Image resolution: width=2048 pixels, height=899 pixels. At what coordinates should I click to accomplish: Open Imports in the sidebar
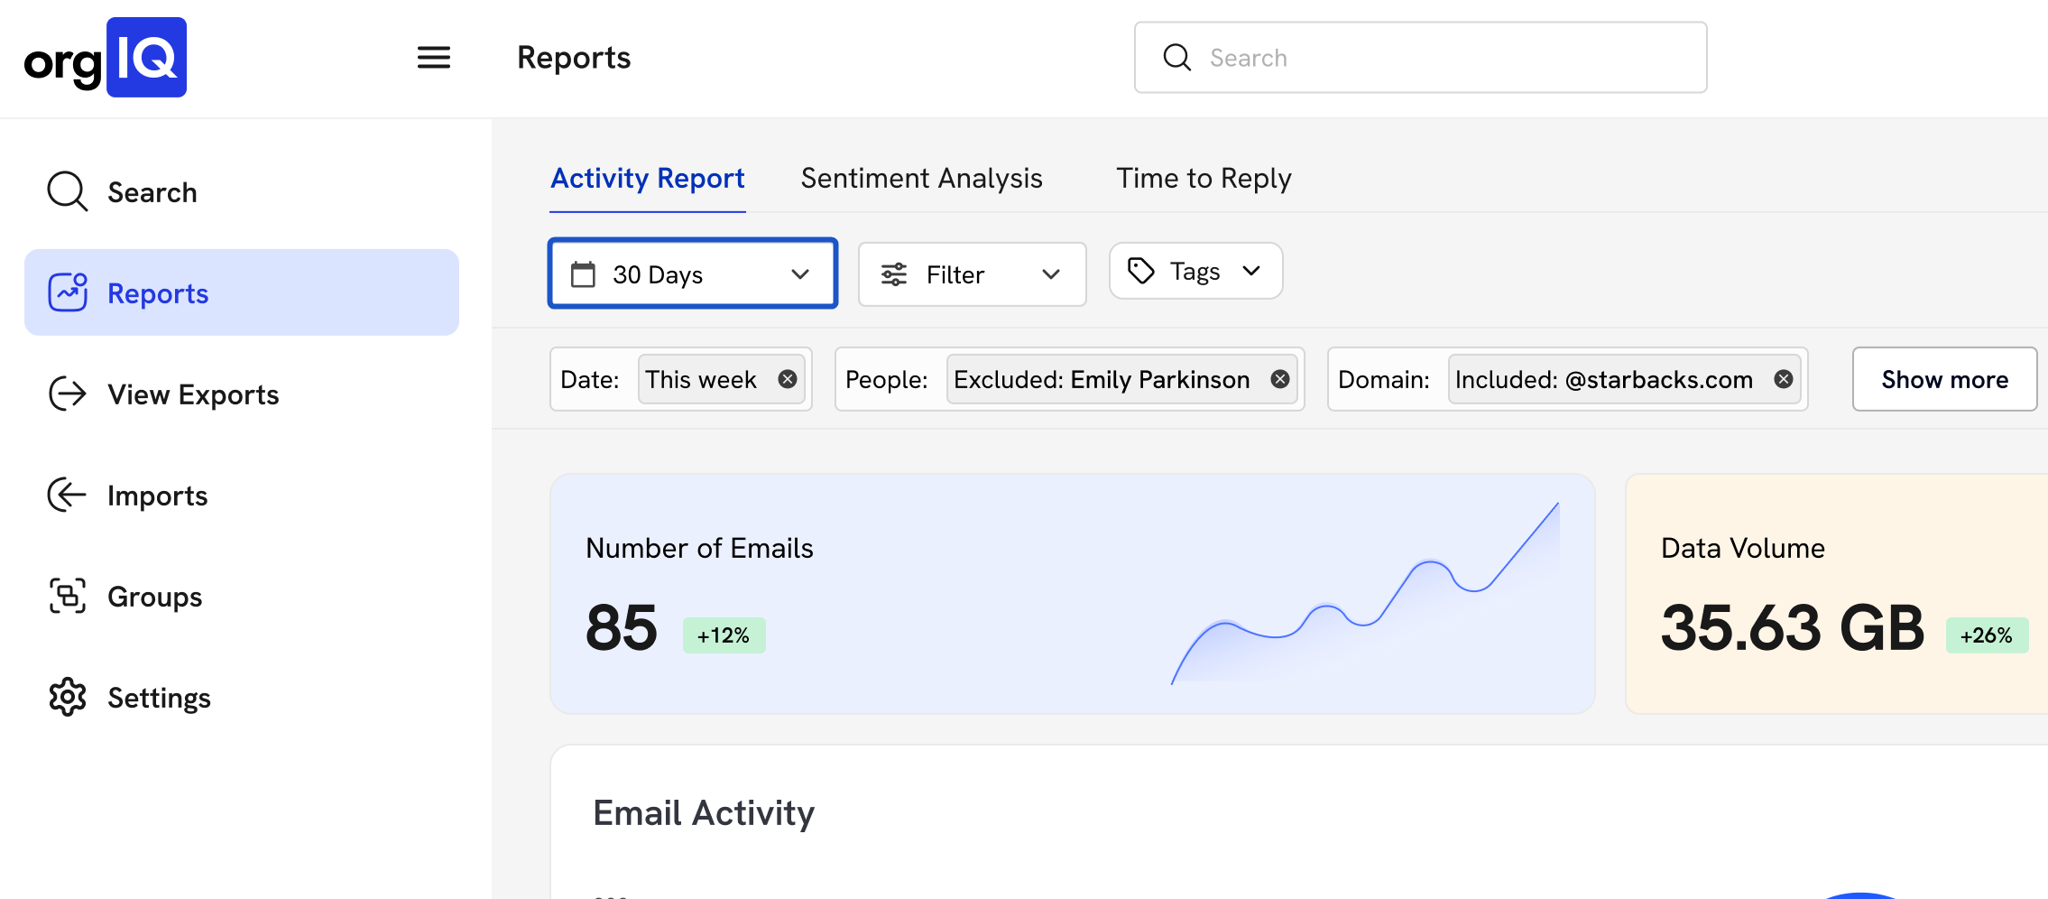(x=242, y=495)
